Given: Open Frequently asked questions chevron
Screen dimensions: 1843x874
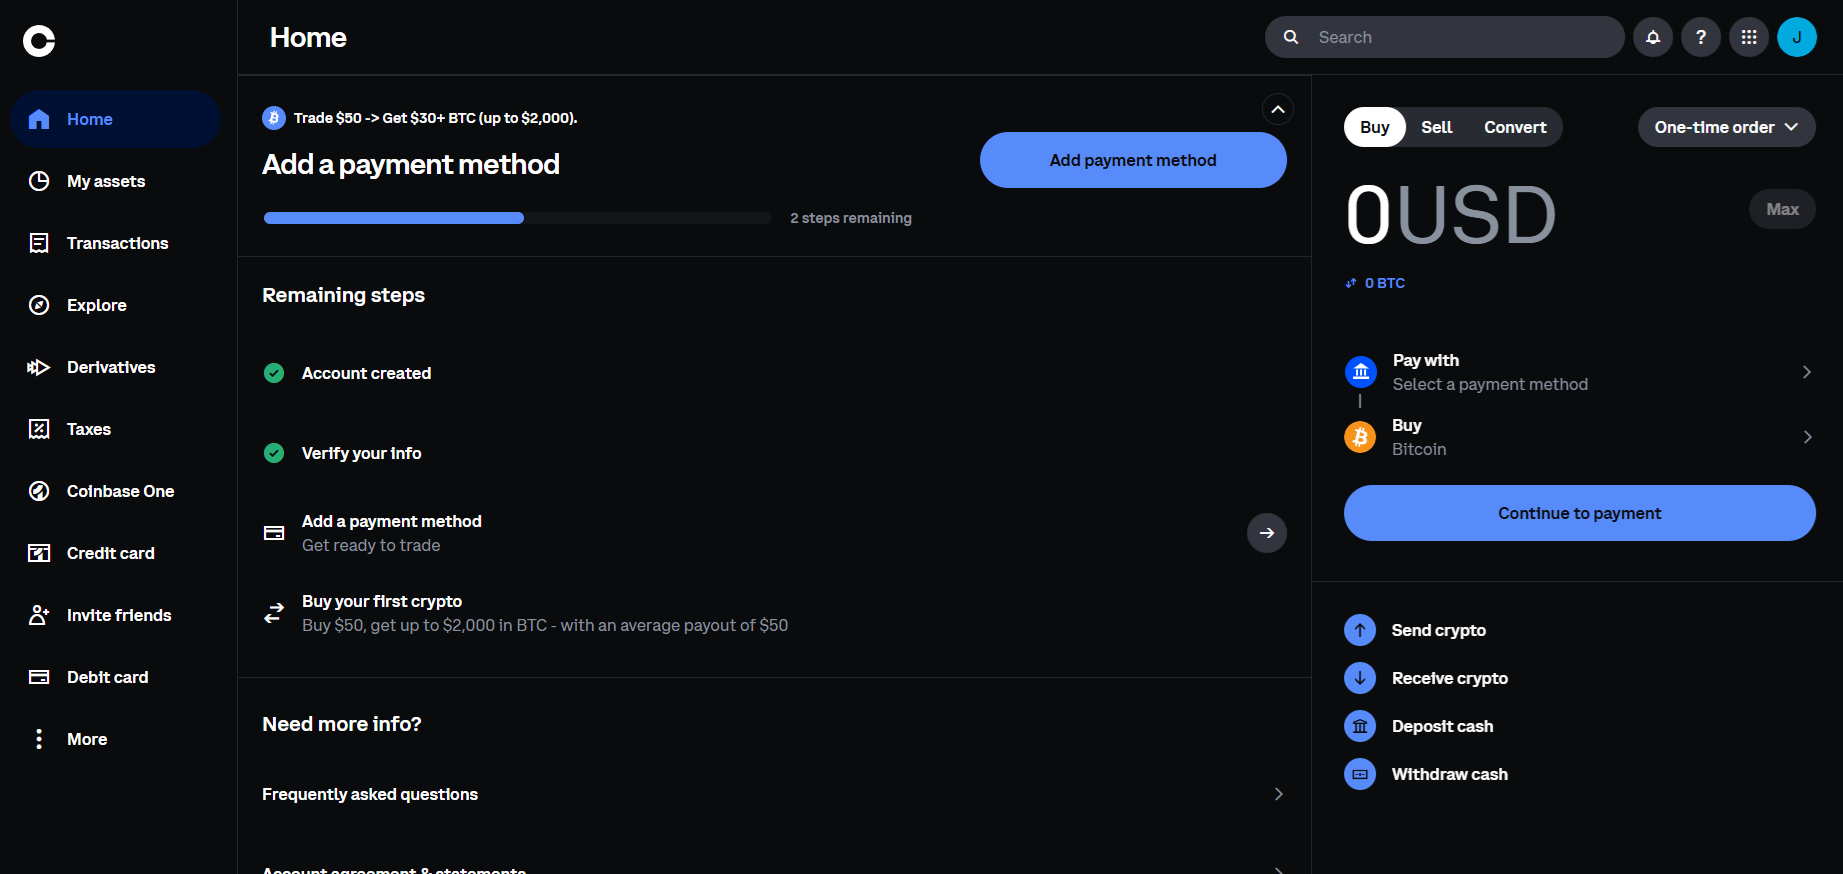Looking at the screenshot, I should [x=1279, y=794].
